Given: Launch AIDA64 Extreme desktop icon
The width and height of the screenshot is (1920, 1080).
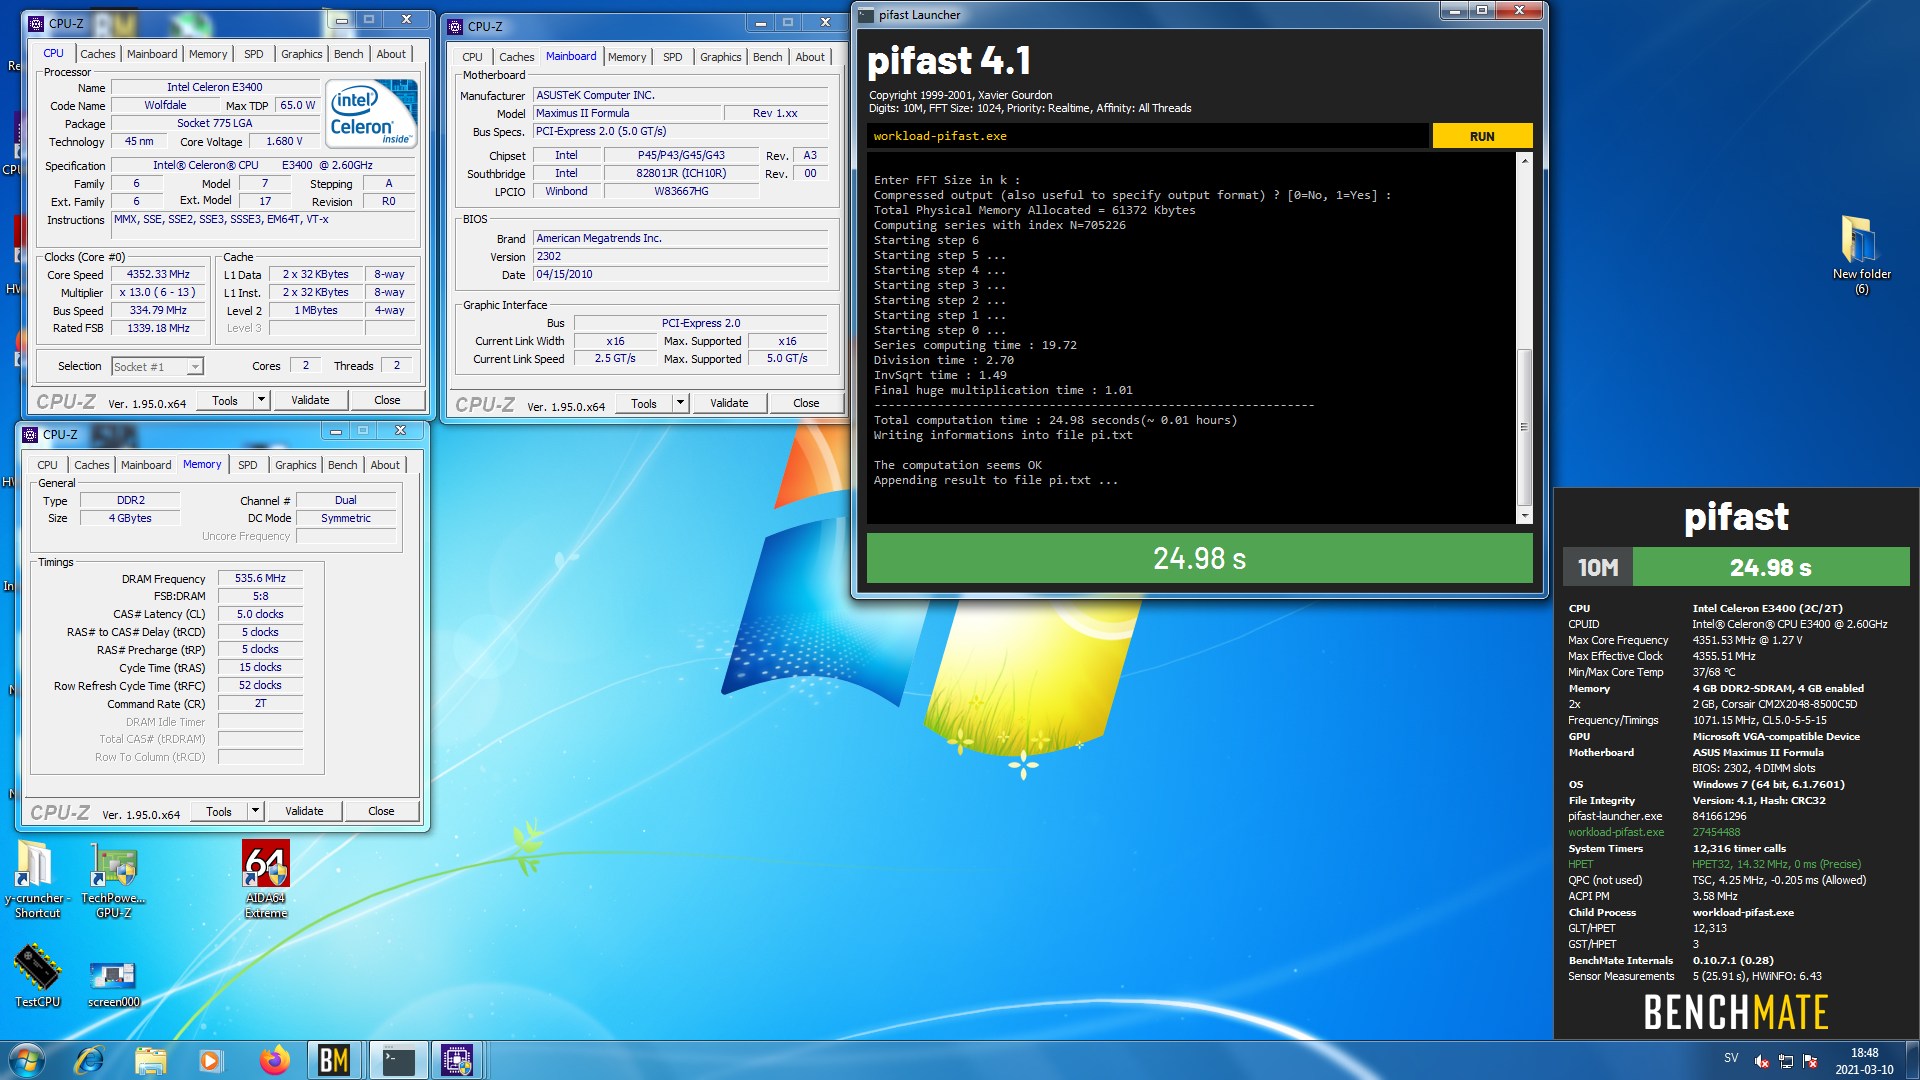Looking at the screenshot, I should click(266, 879).
